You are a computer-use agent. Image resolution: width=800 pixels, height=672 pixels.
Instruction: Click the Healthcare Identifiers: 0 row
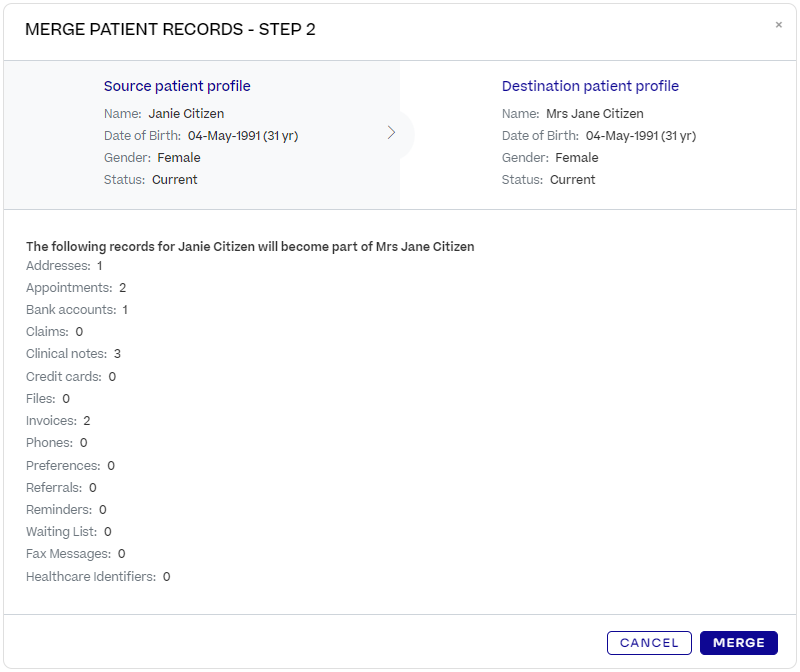[98, 577]
